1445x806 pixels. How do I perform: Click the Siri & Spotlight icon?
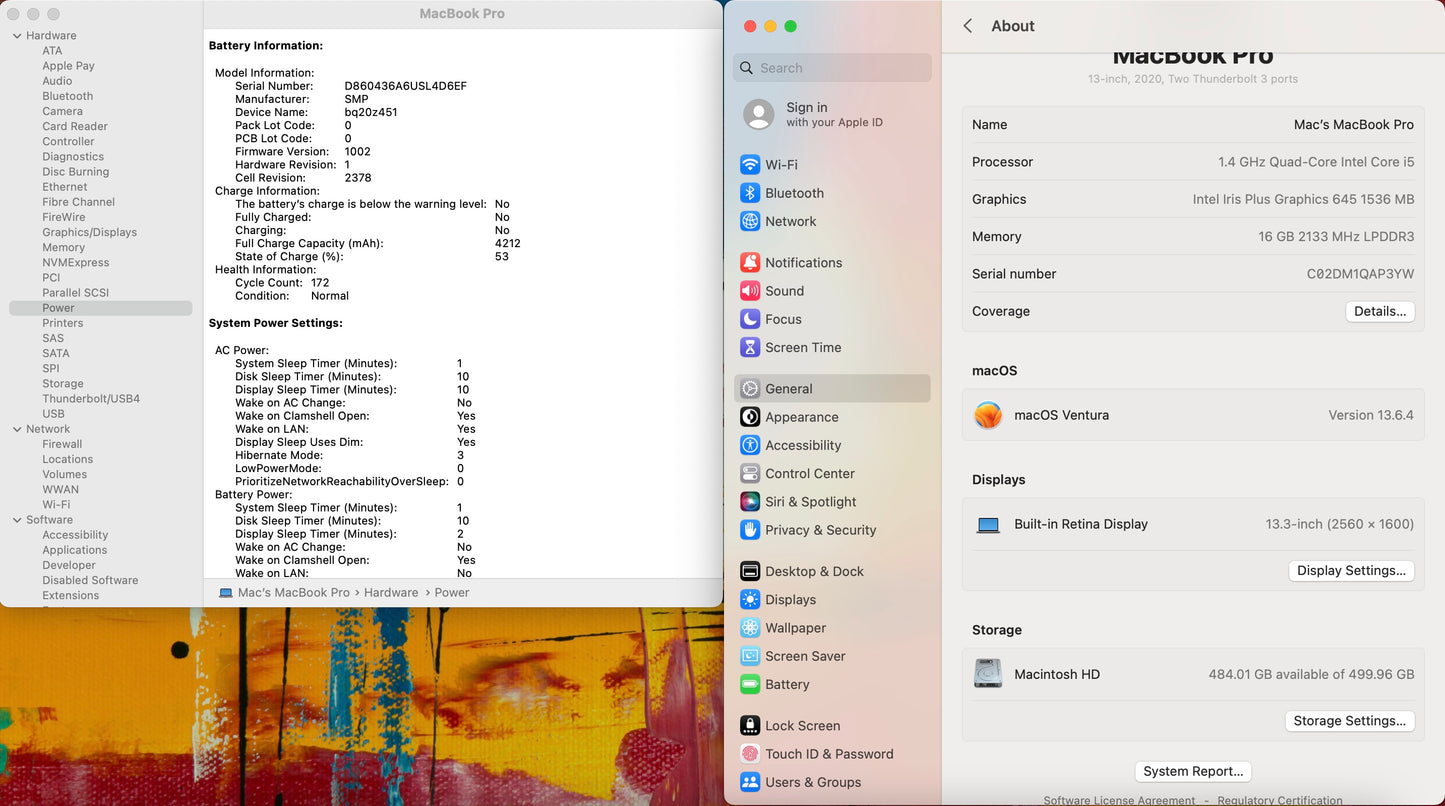[x=750, y=502]
